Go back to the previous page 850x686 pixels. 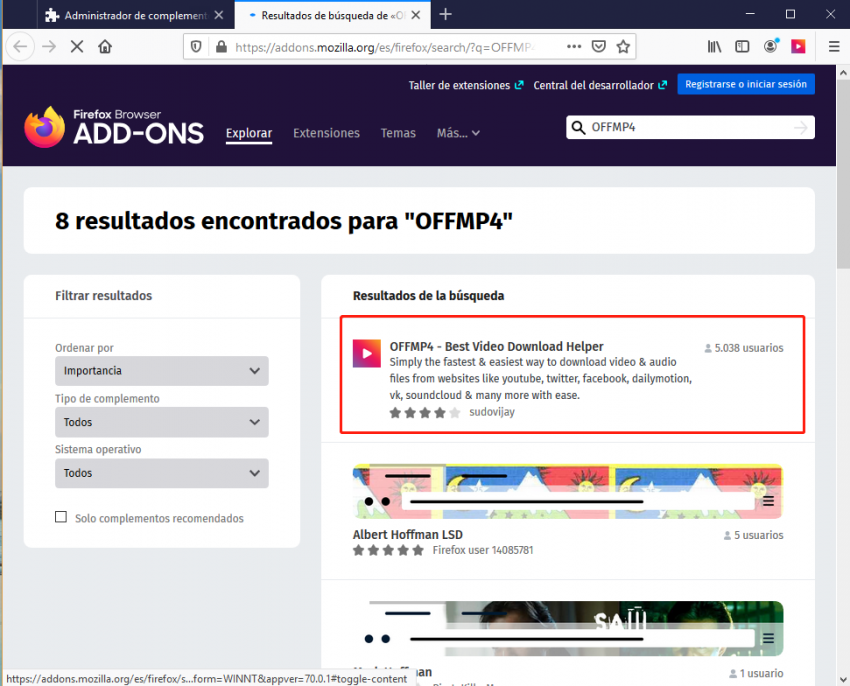pos(20,47)
